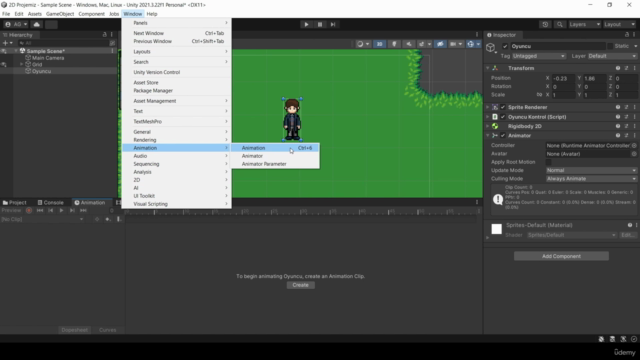Image resolution: width=640 pixels, height=360 pixels.
Task: Disable the Sprite Renderer component checkbox
Action: click(x=503, y=107)
